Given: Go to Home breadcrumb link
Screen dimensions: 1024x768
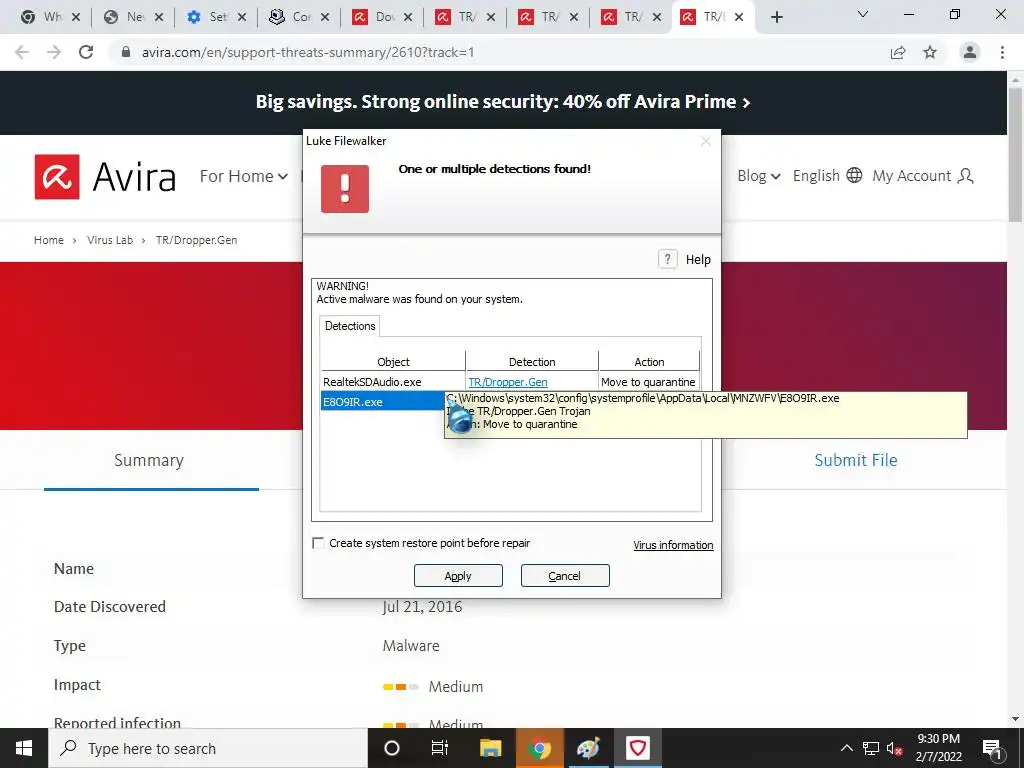Looking at the screenshot, I should coord(49,240).
